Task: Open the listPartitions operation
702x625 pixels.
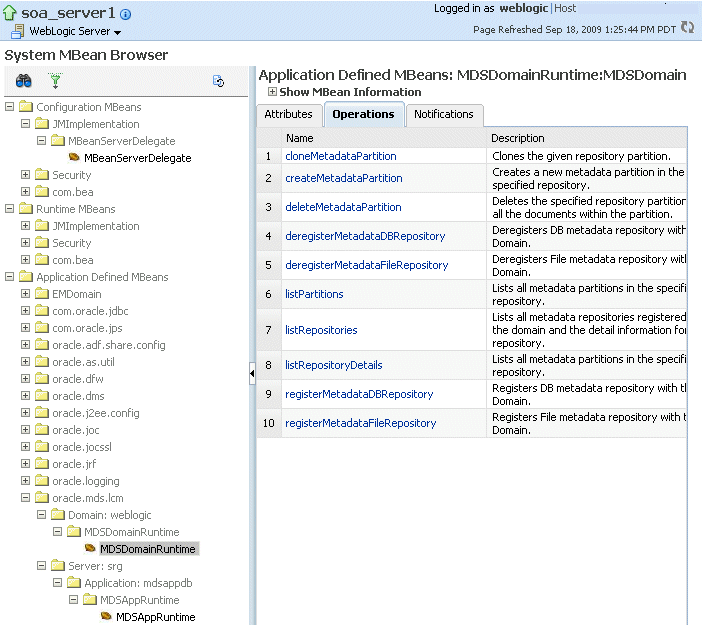Action: [x=314, y=294]
